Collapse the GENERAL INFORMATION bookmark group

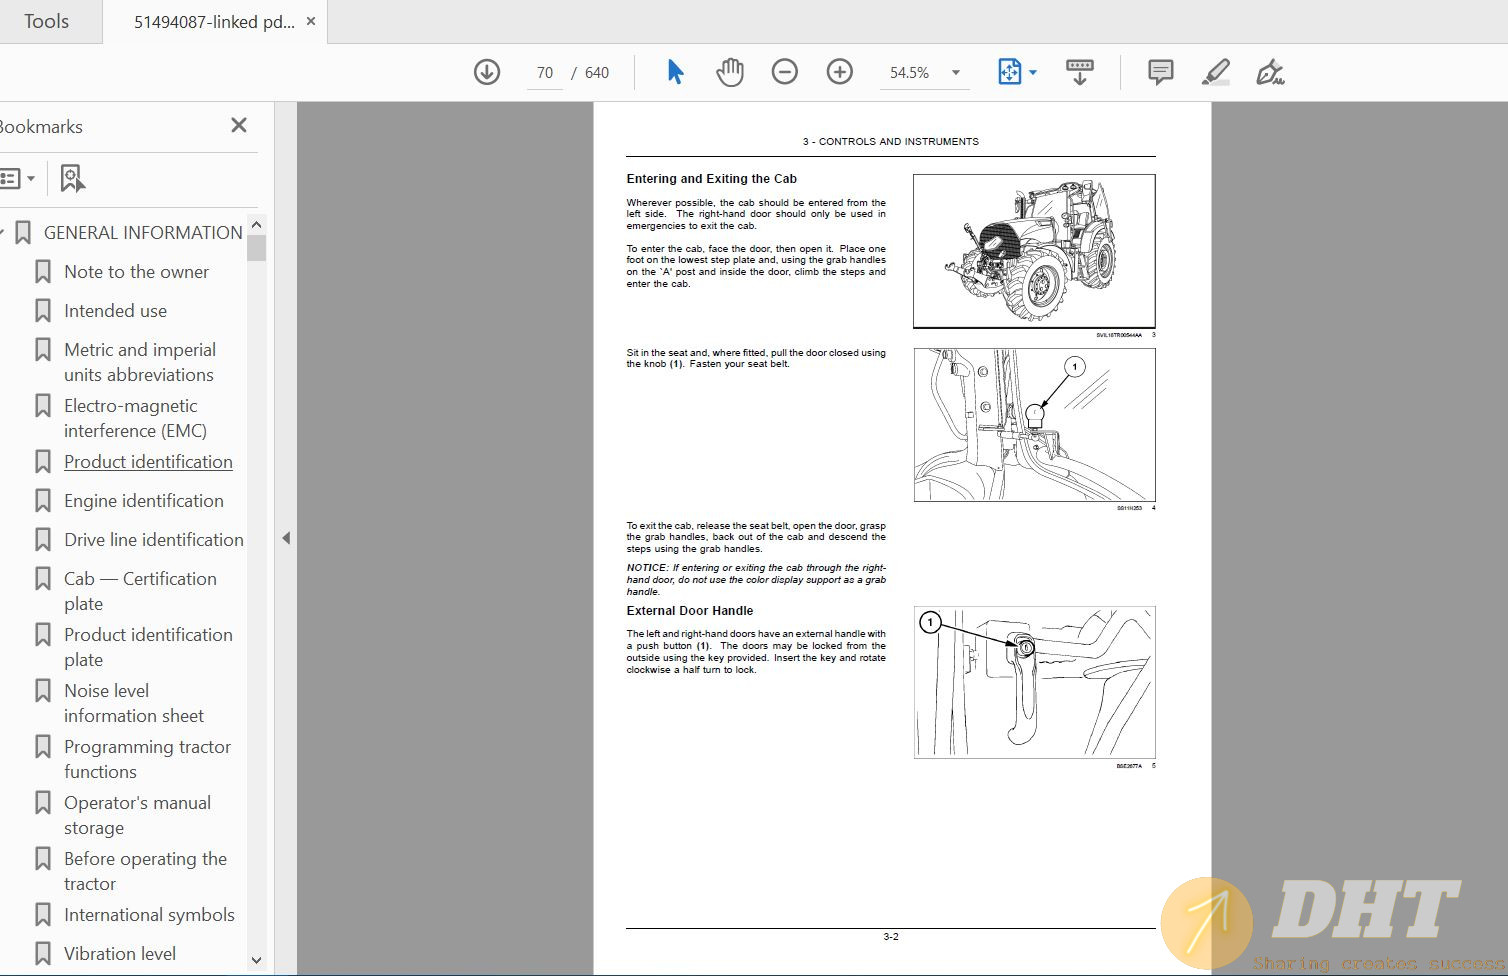[3, 232]
